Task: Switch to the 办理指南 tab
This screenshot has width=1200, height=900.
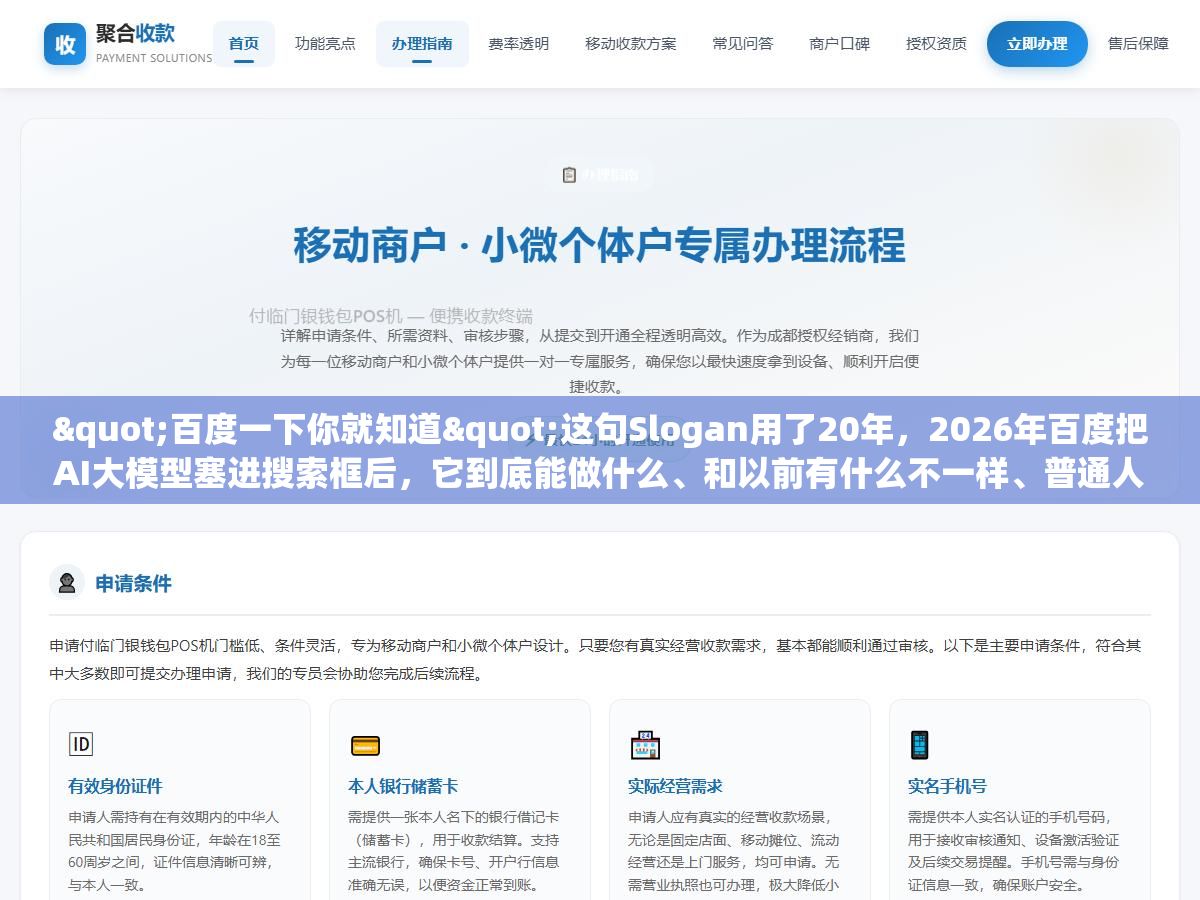Action: click(422, 44)
